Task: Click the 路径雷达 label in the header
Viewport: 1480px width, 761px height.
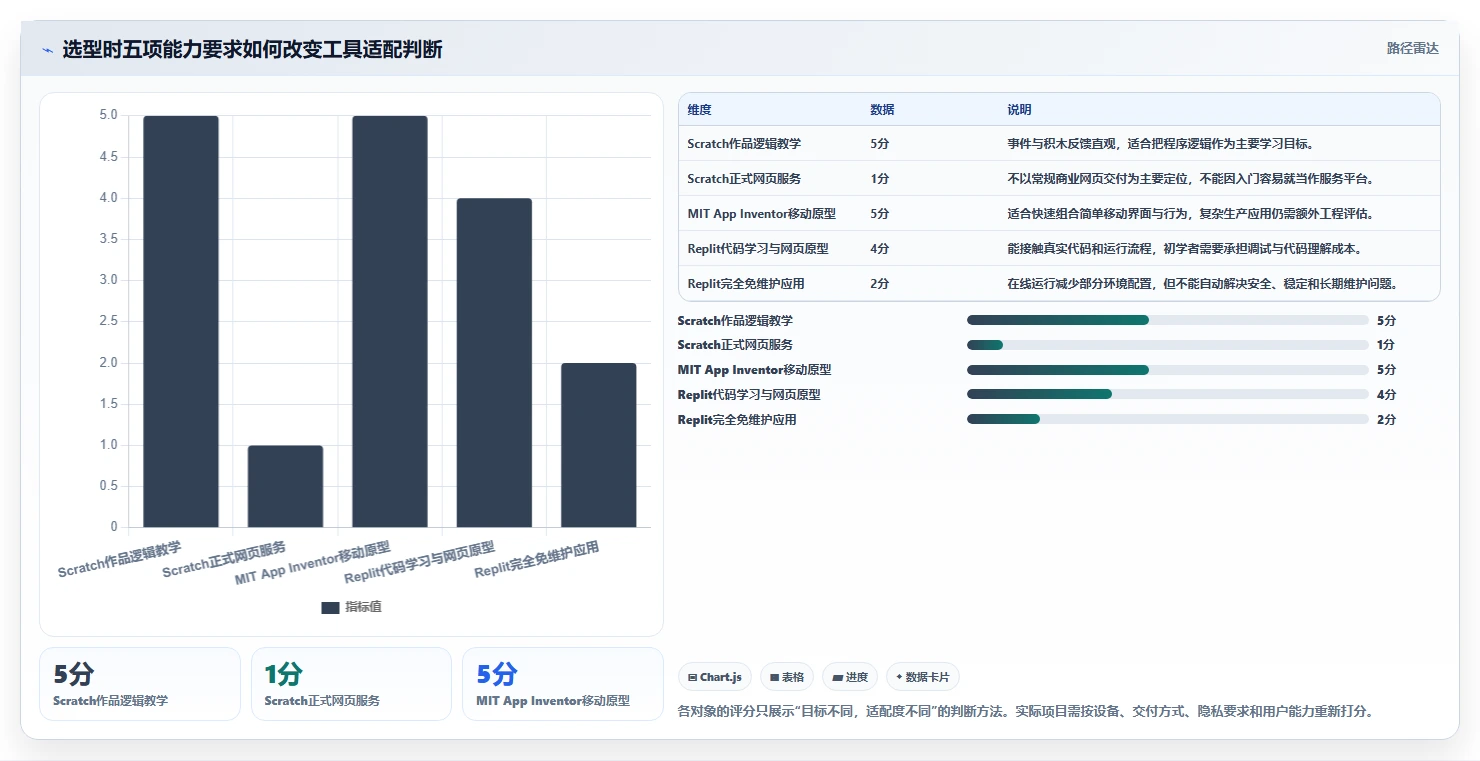Action: click(1412, 48)
